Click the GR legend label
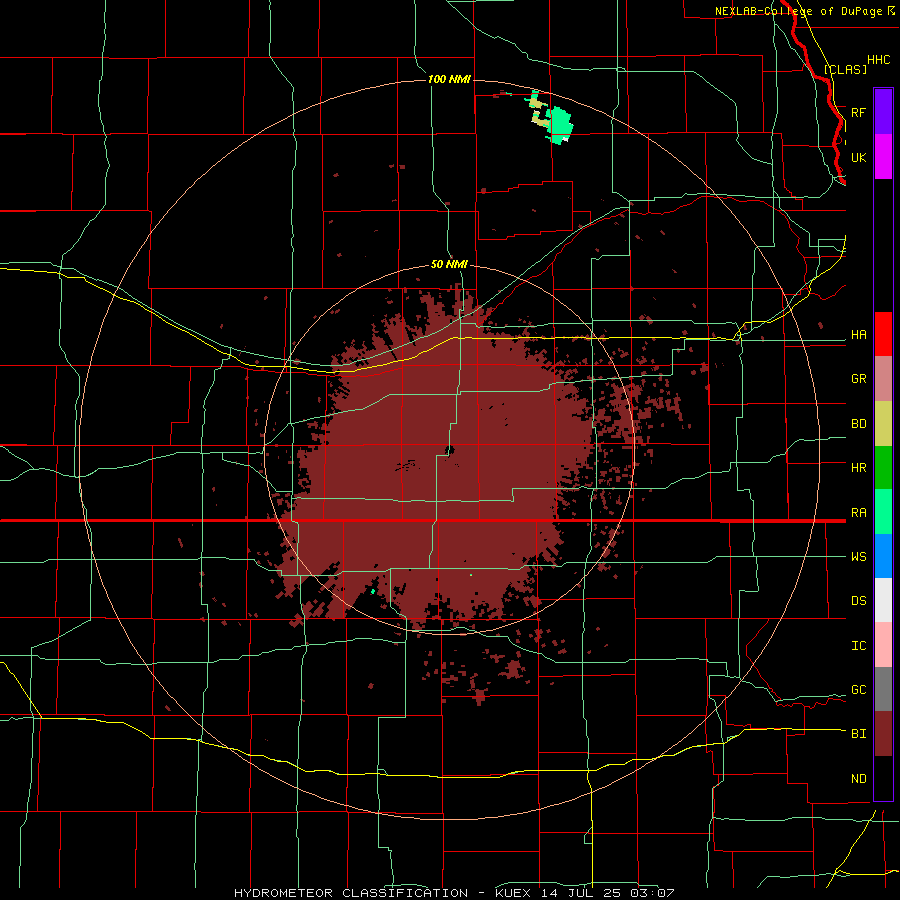The width and height of the screenshot is (900, 900). (x=859, y=379)
